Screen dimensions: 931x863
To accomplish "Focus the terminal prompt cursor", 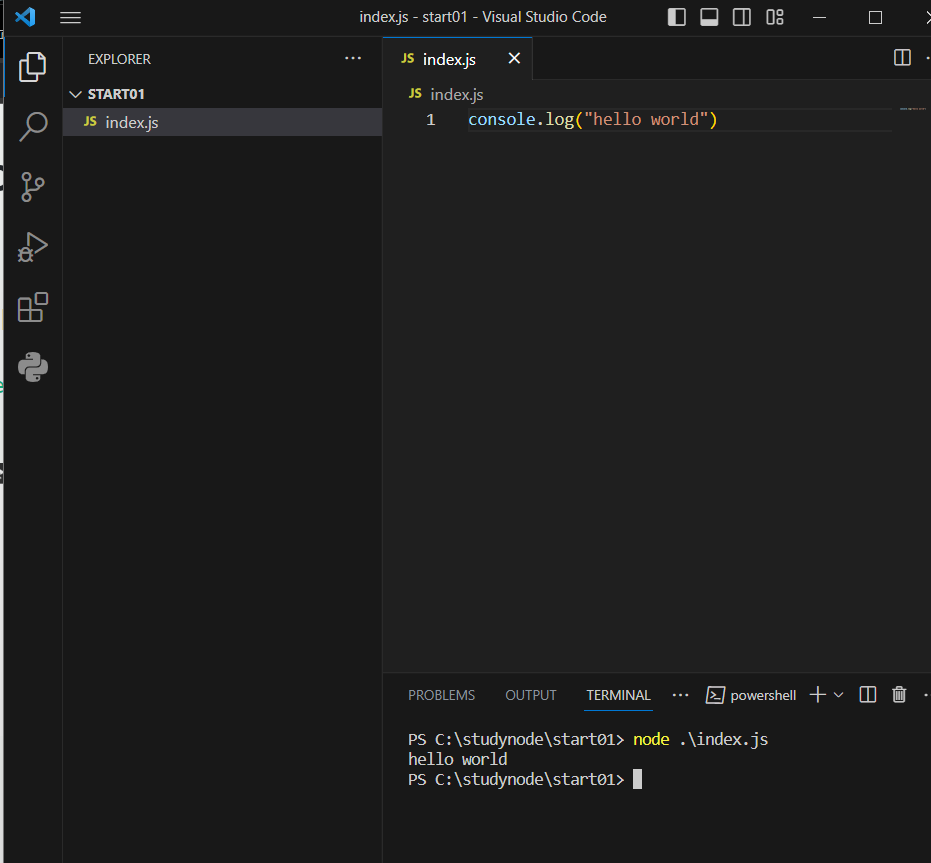I will pyautogui.click(x=638, y=779).
